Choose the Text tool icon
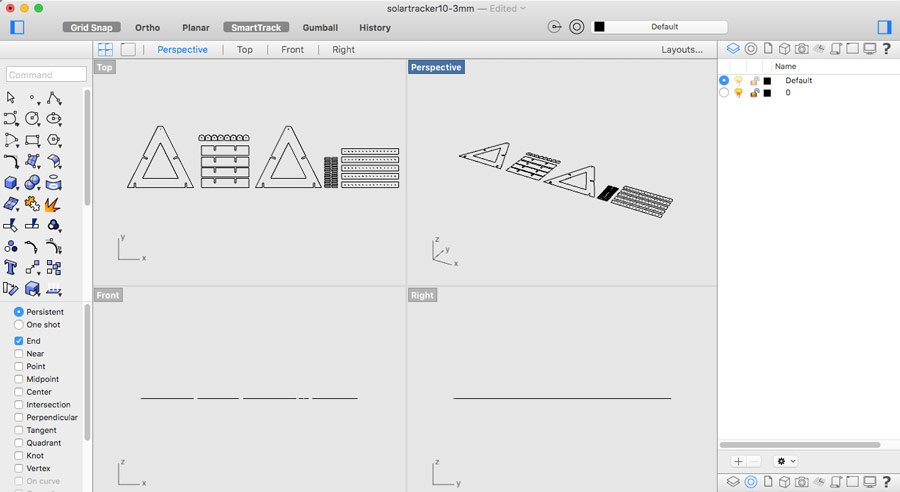Viewport: 900px width, 492px height. [11, 267]
